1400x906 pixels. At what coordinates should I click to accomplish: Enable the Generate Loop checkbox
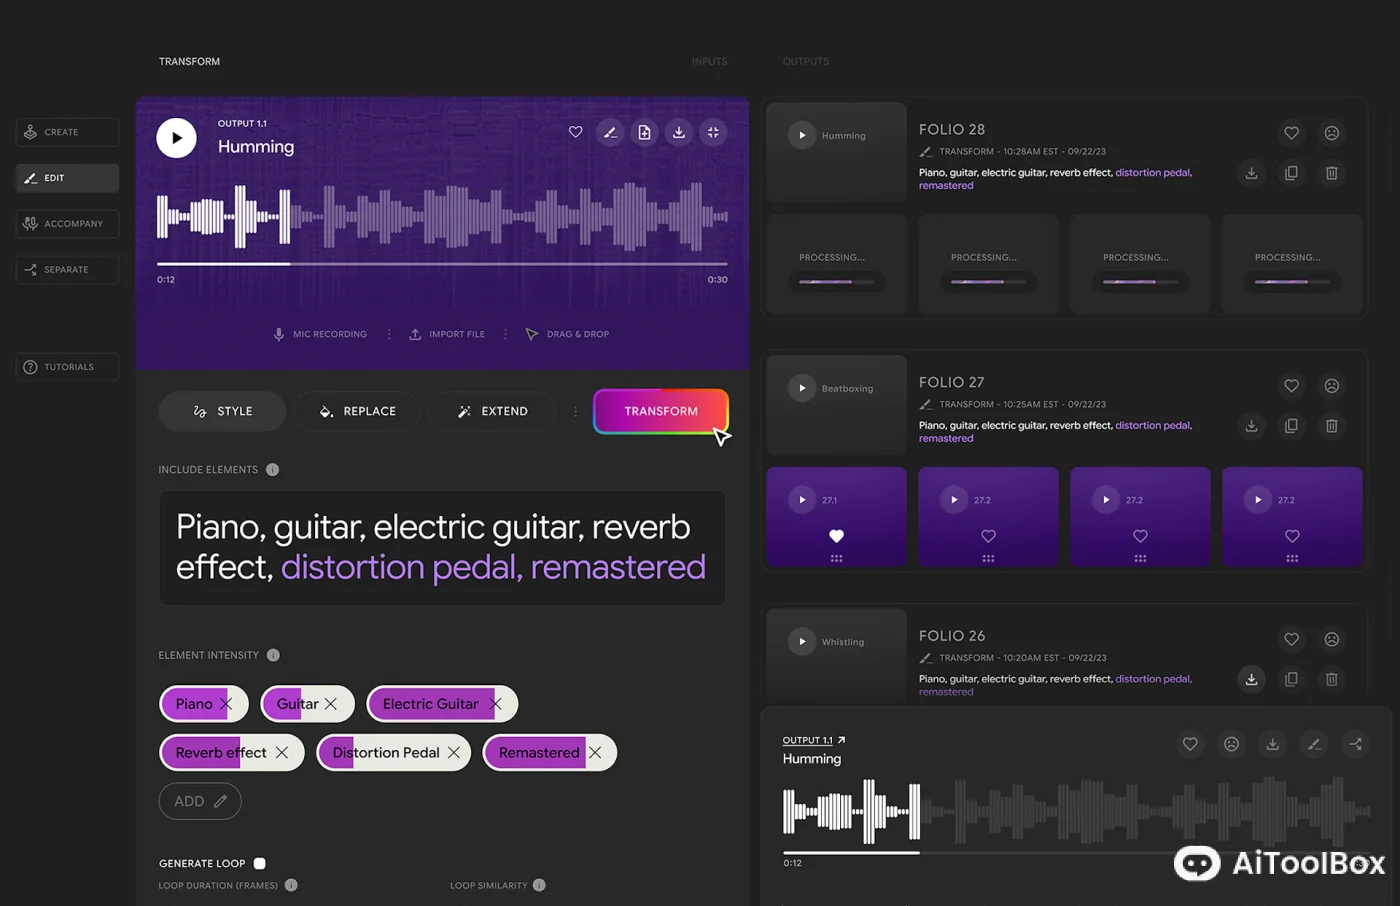[x=260, y=863]
